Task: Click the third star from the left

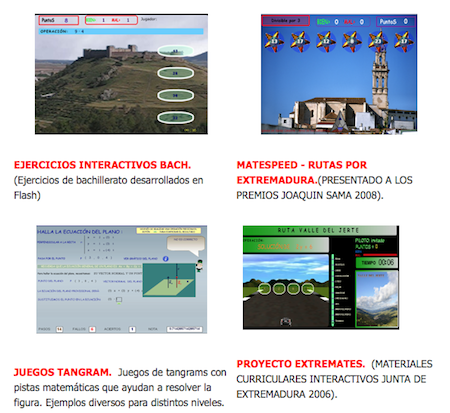Action: point(326,42)
